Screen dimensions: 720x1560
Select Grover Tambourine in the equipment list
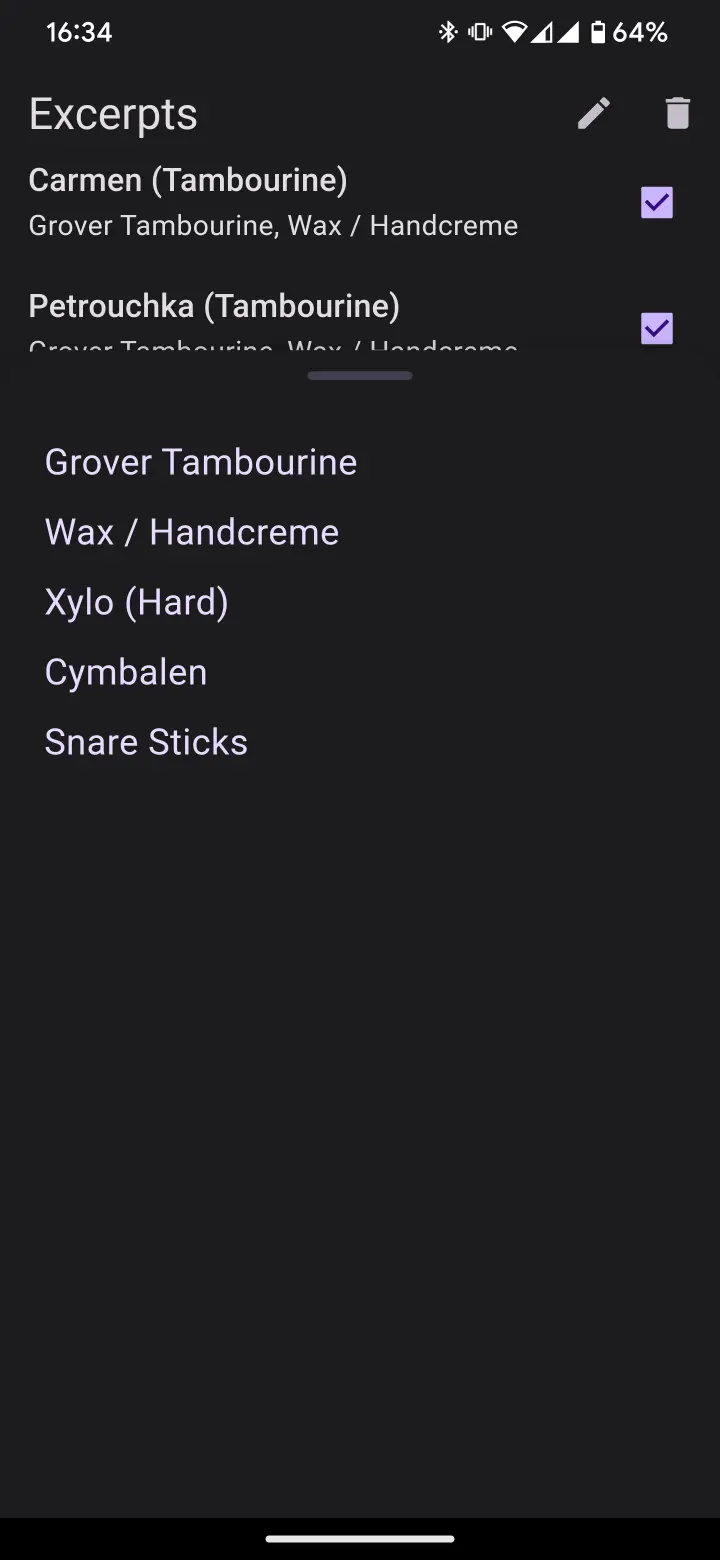(x=201, y=462)
